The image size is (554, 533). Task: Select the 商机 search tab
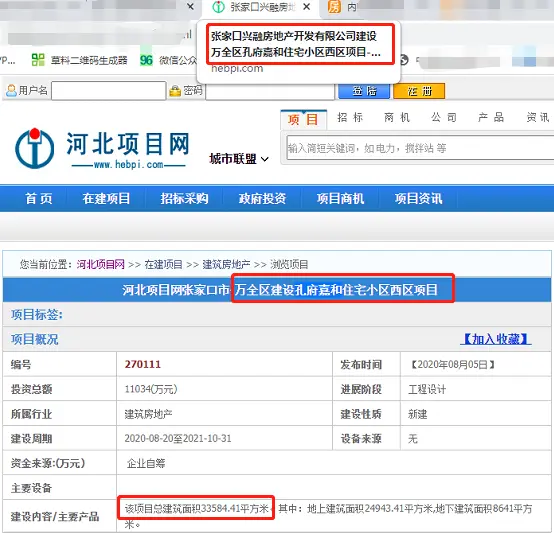(397, 117)
